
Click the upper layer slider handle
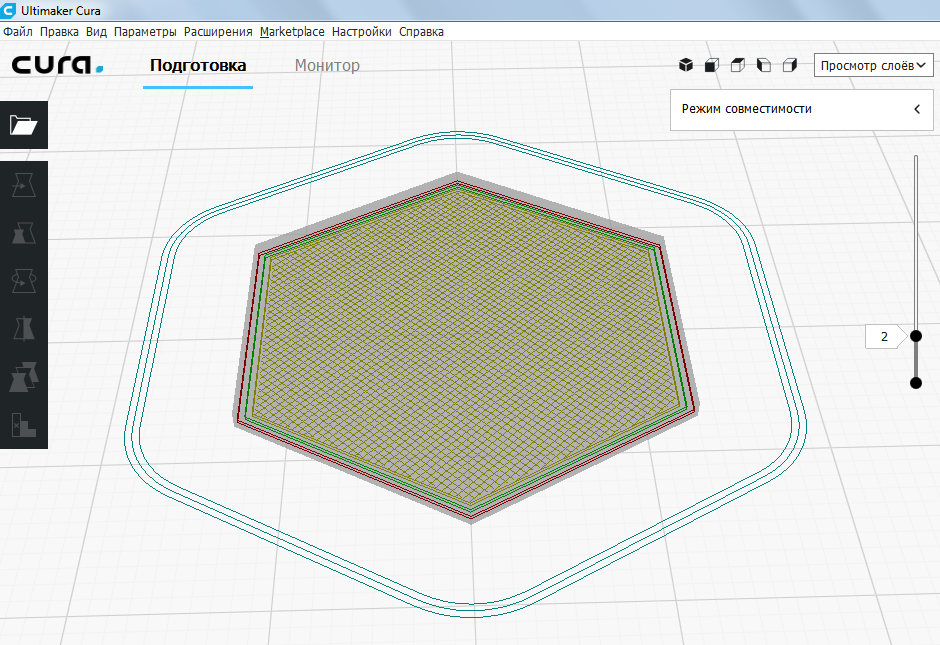pos(915,336)
